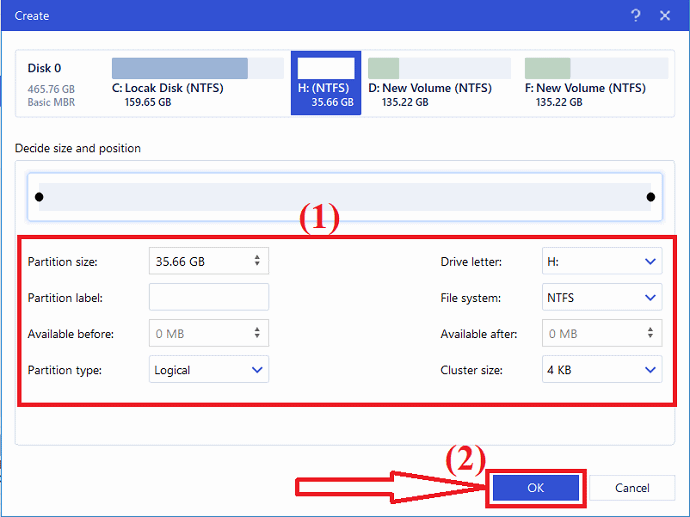
Task: Click the Disk 0 label
Action: [44, 68]
